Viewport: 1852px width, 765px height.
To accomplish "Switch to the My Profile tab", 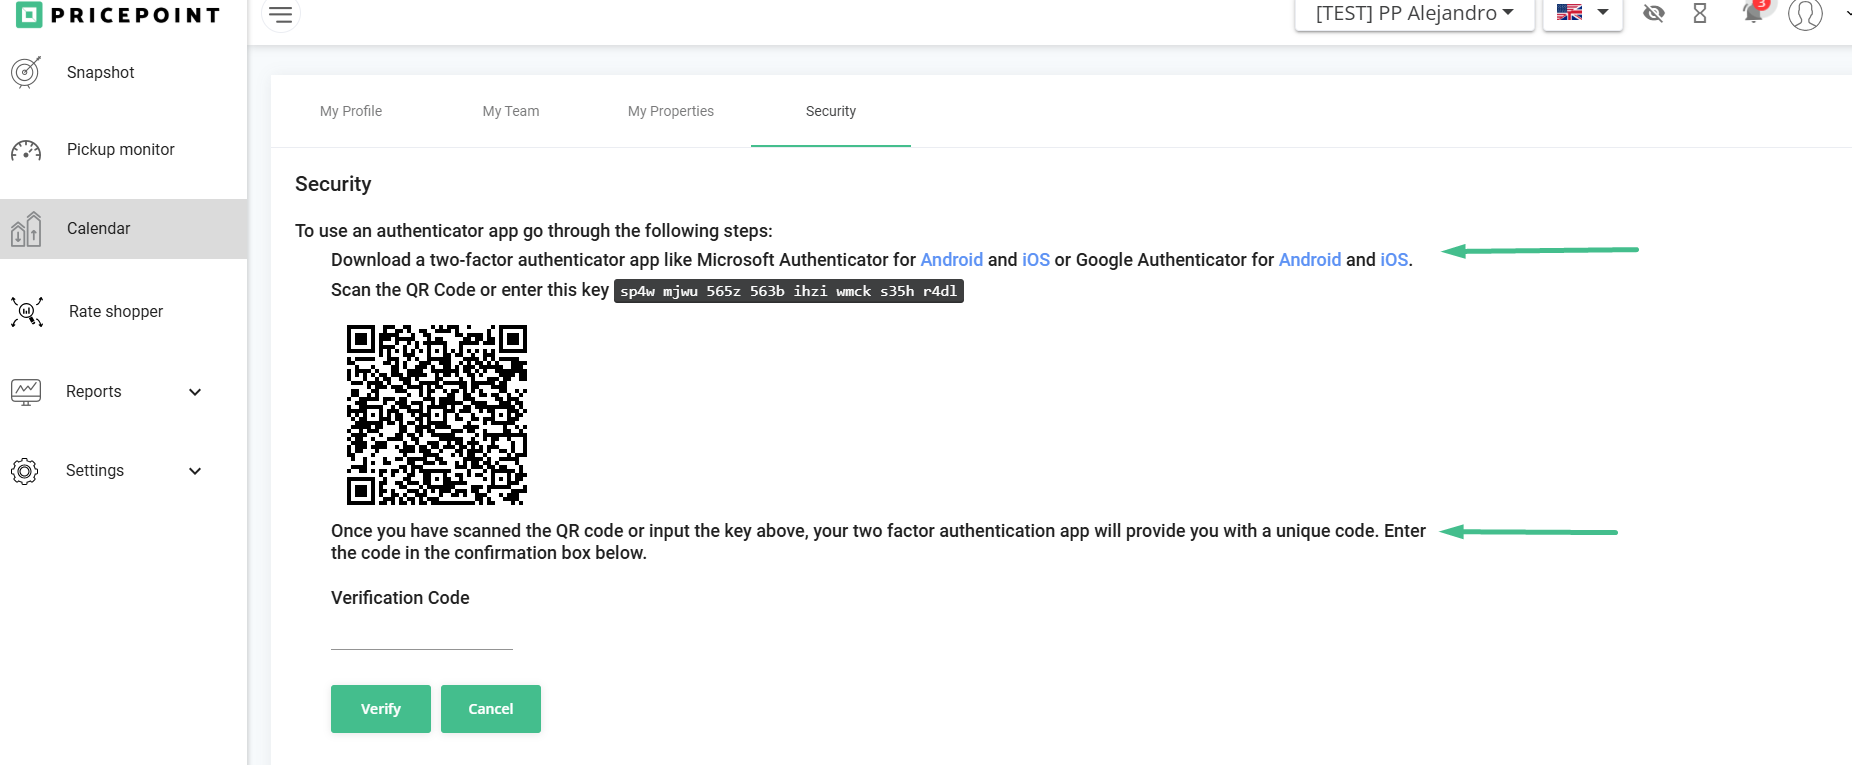I will point(351,111).
